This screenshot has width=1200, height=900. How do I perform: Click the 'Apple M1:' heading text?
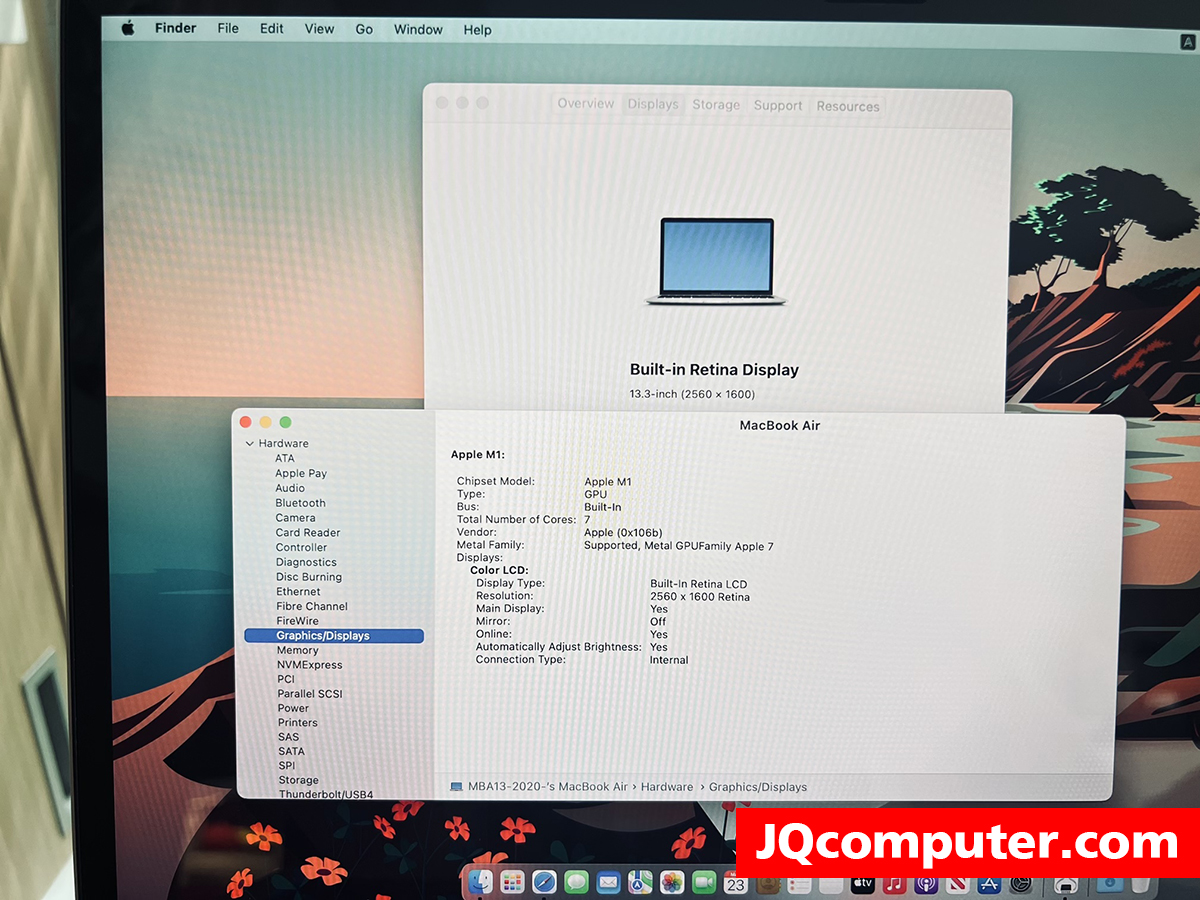[x=478, y=455]
